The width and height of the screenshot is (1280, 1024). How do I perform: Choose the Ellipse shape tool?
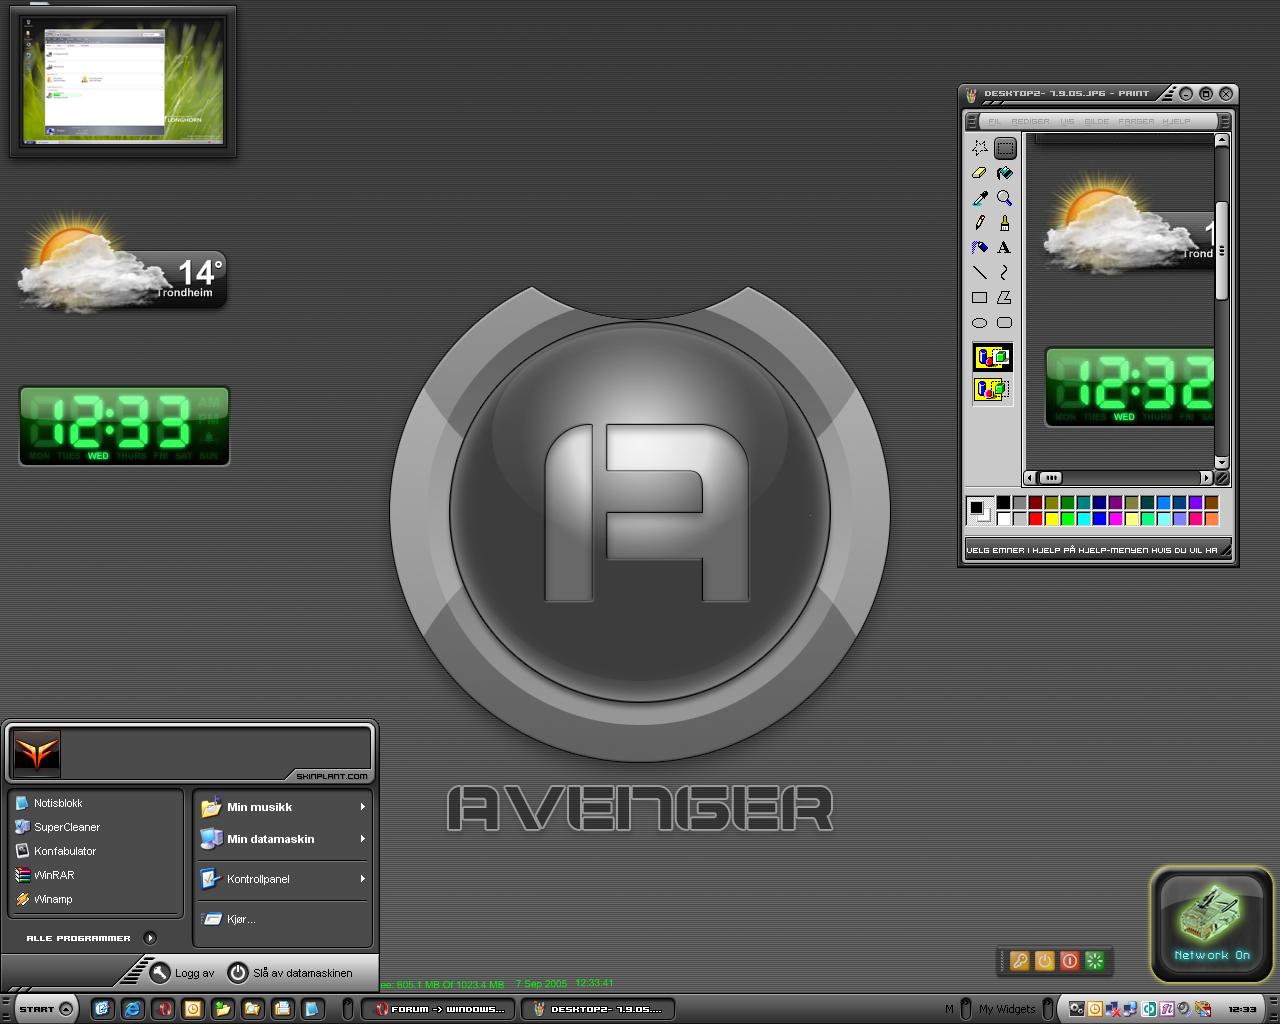980,322
